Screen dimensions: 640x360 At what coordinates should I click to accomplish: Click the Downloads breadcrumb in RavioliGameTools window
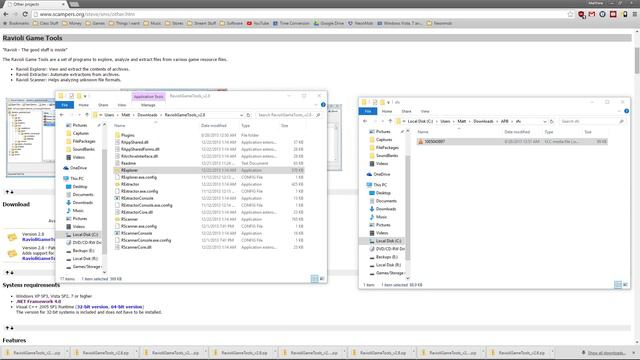[x=147, y=115]
